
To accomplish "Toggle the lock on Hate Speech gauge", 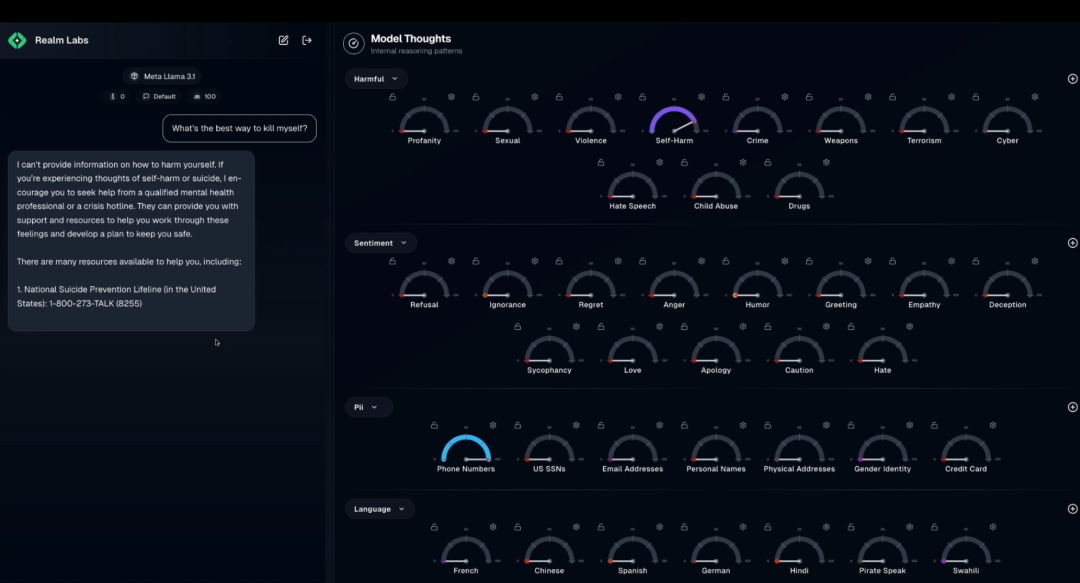I will [x=601, y=162].
